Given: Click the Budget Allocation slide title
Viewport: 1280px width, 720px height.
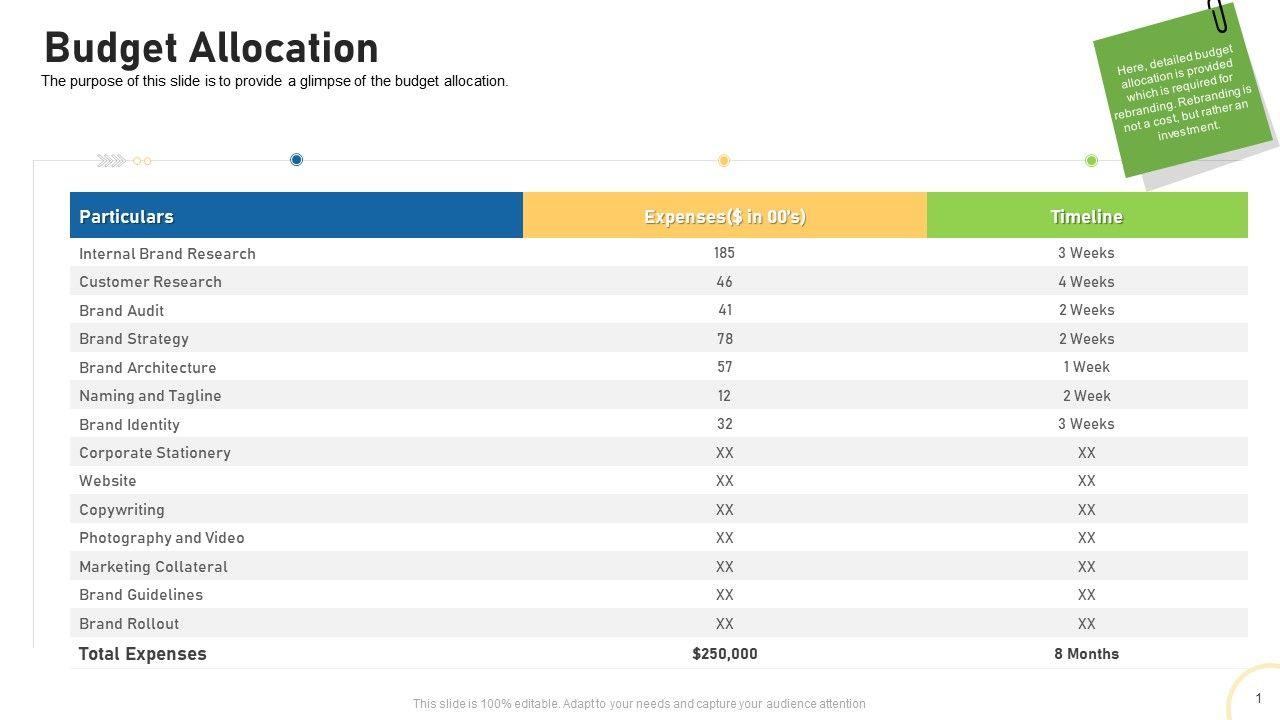Looking at the screenshot, I should pyautogui.click(x=212, y=48).
